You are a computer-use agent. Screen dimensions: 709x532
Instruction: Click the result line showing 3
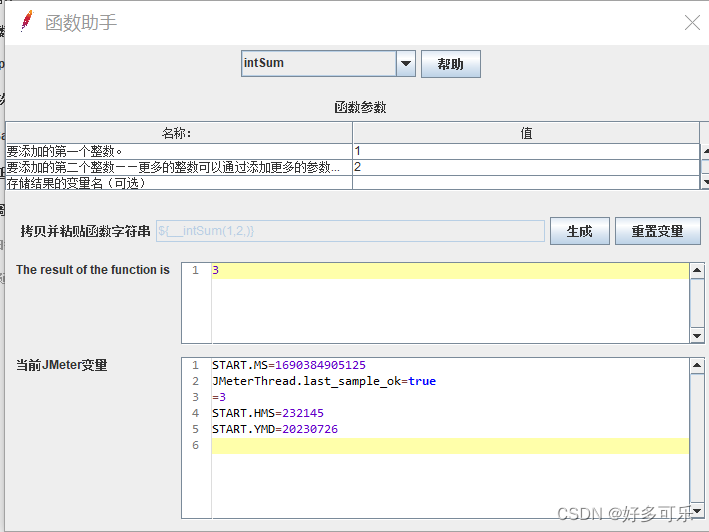(450, 270)
